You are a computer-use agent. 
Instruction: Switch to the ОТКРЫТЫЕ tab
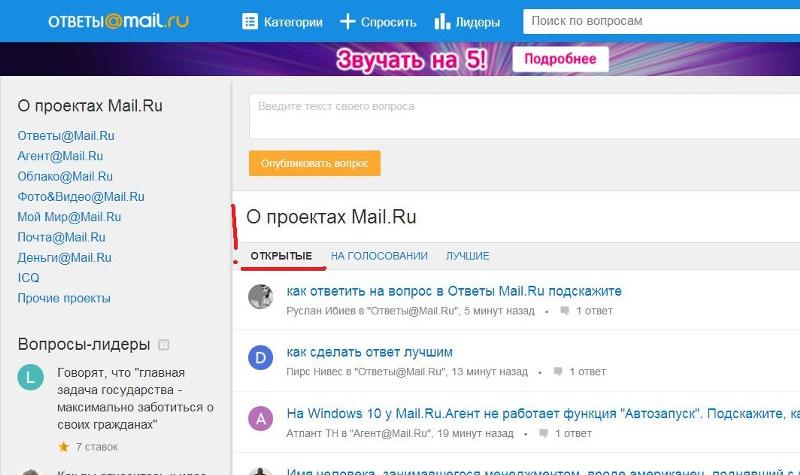[x=281, y=256]
